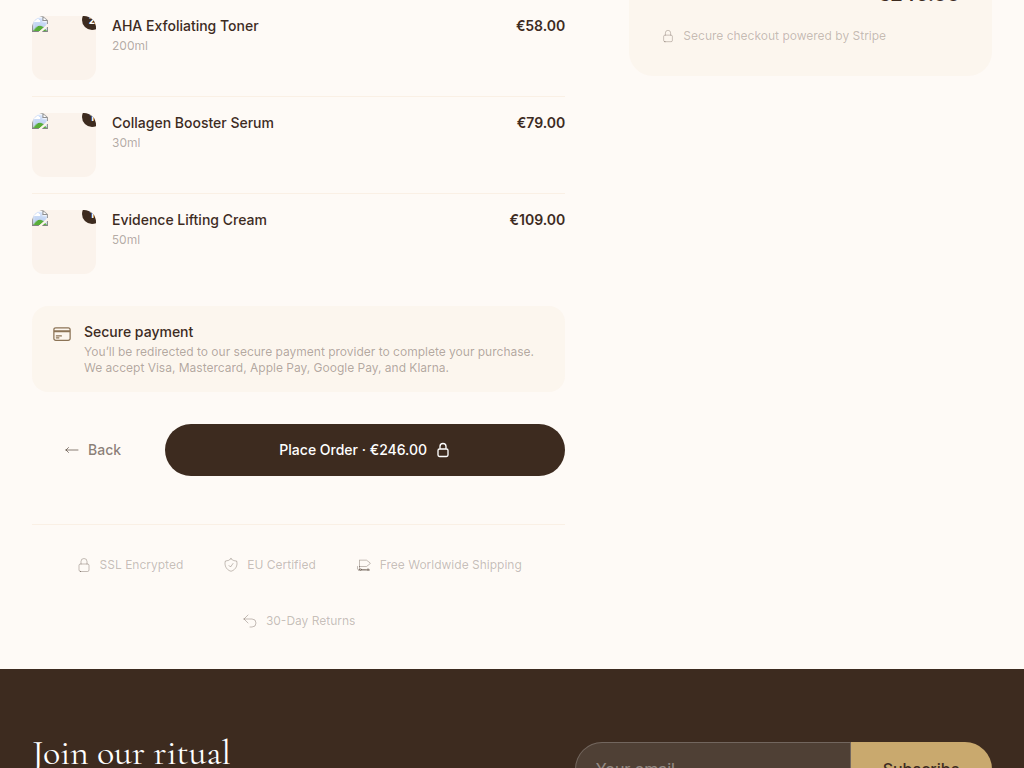Click the lock icon inside Place Order button

(443, 450)
